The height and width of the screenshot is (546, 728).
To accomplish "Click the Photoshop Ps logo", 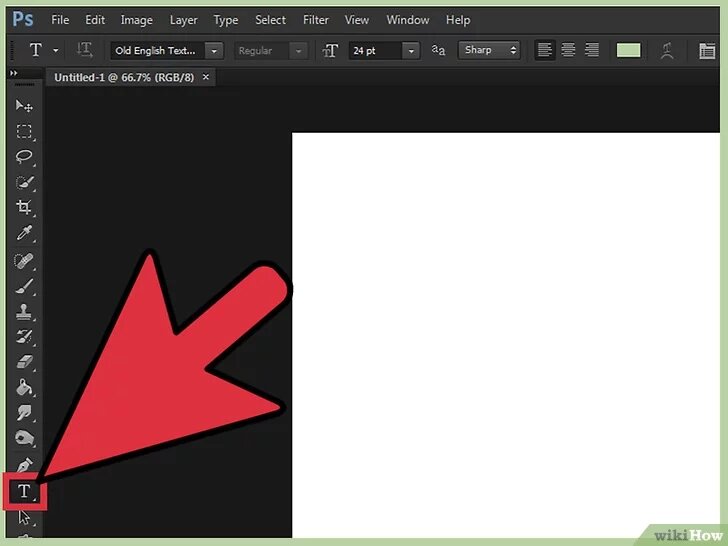I will 23,20.
